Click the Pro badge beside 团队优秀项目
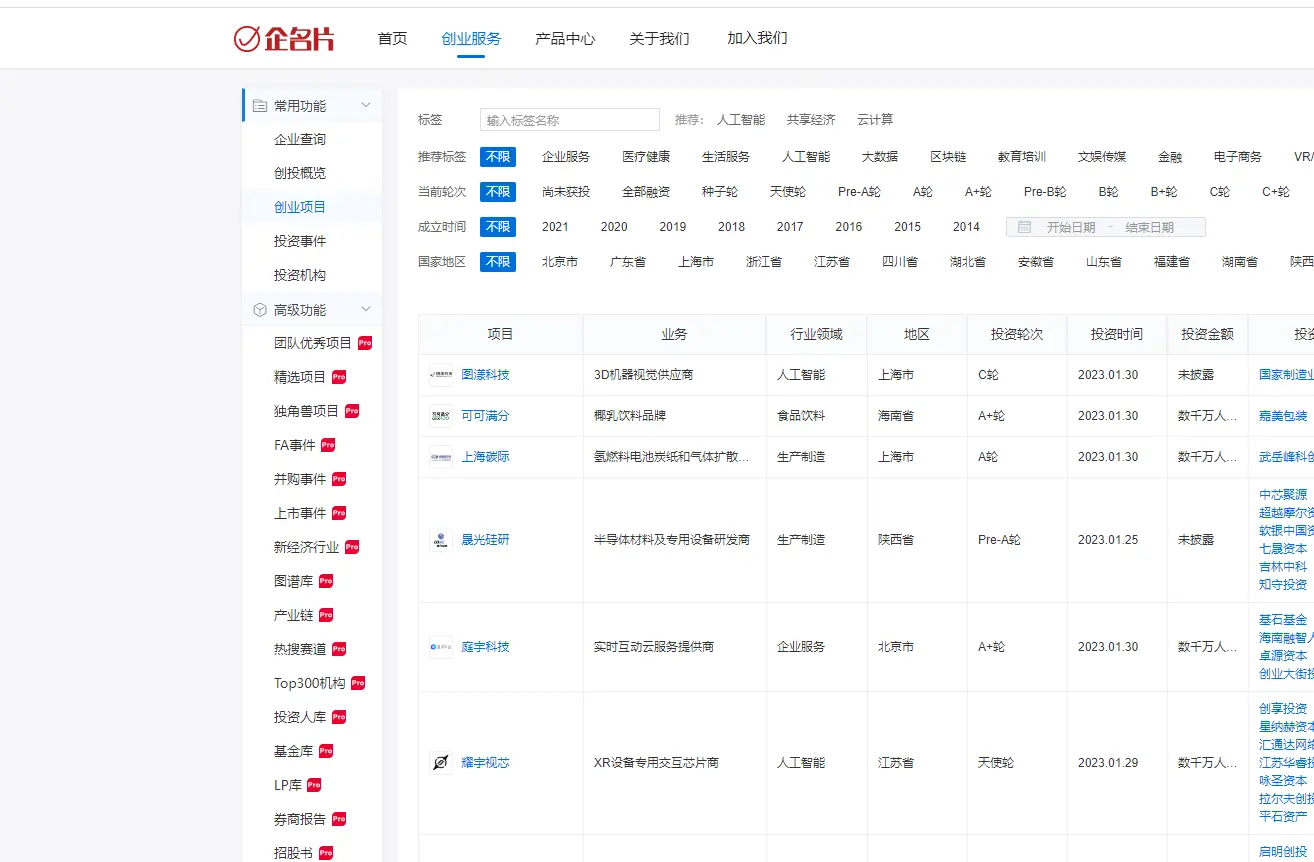The width and height of the screenshot is (1314, 862). pyautogui.click(x=364, y=342)
